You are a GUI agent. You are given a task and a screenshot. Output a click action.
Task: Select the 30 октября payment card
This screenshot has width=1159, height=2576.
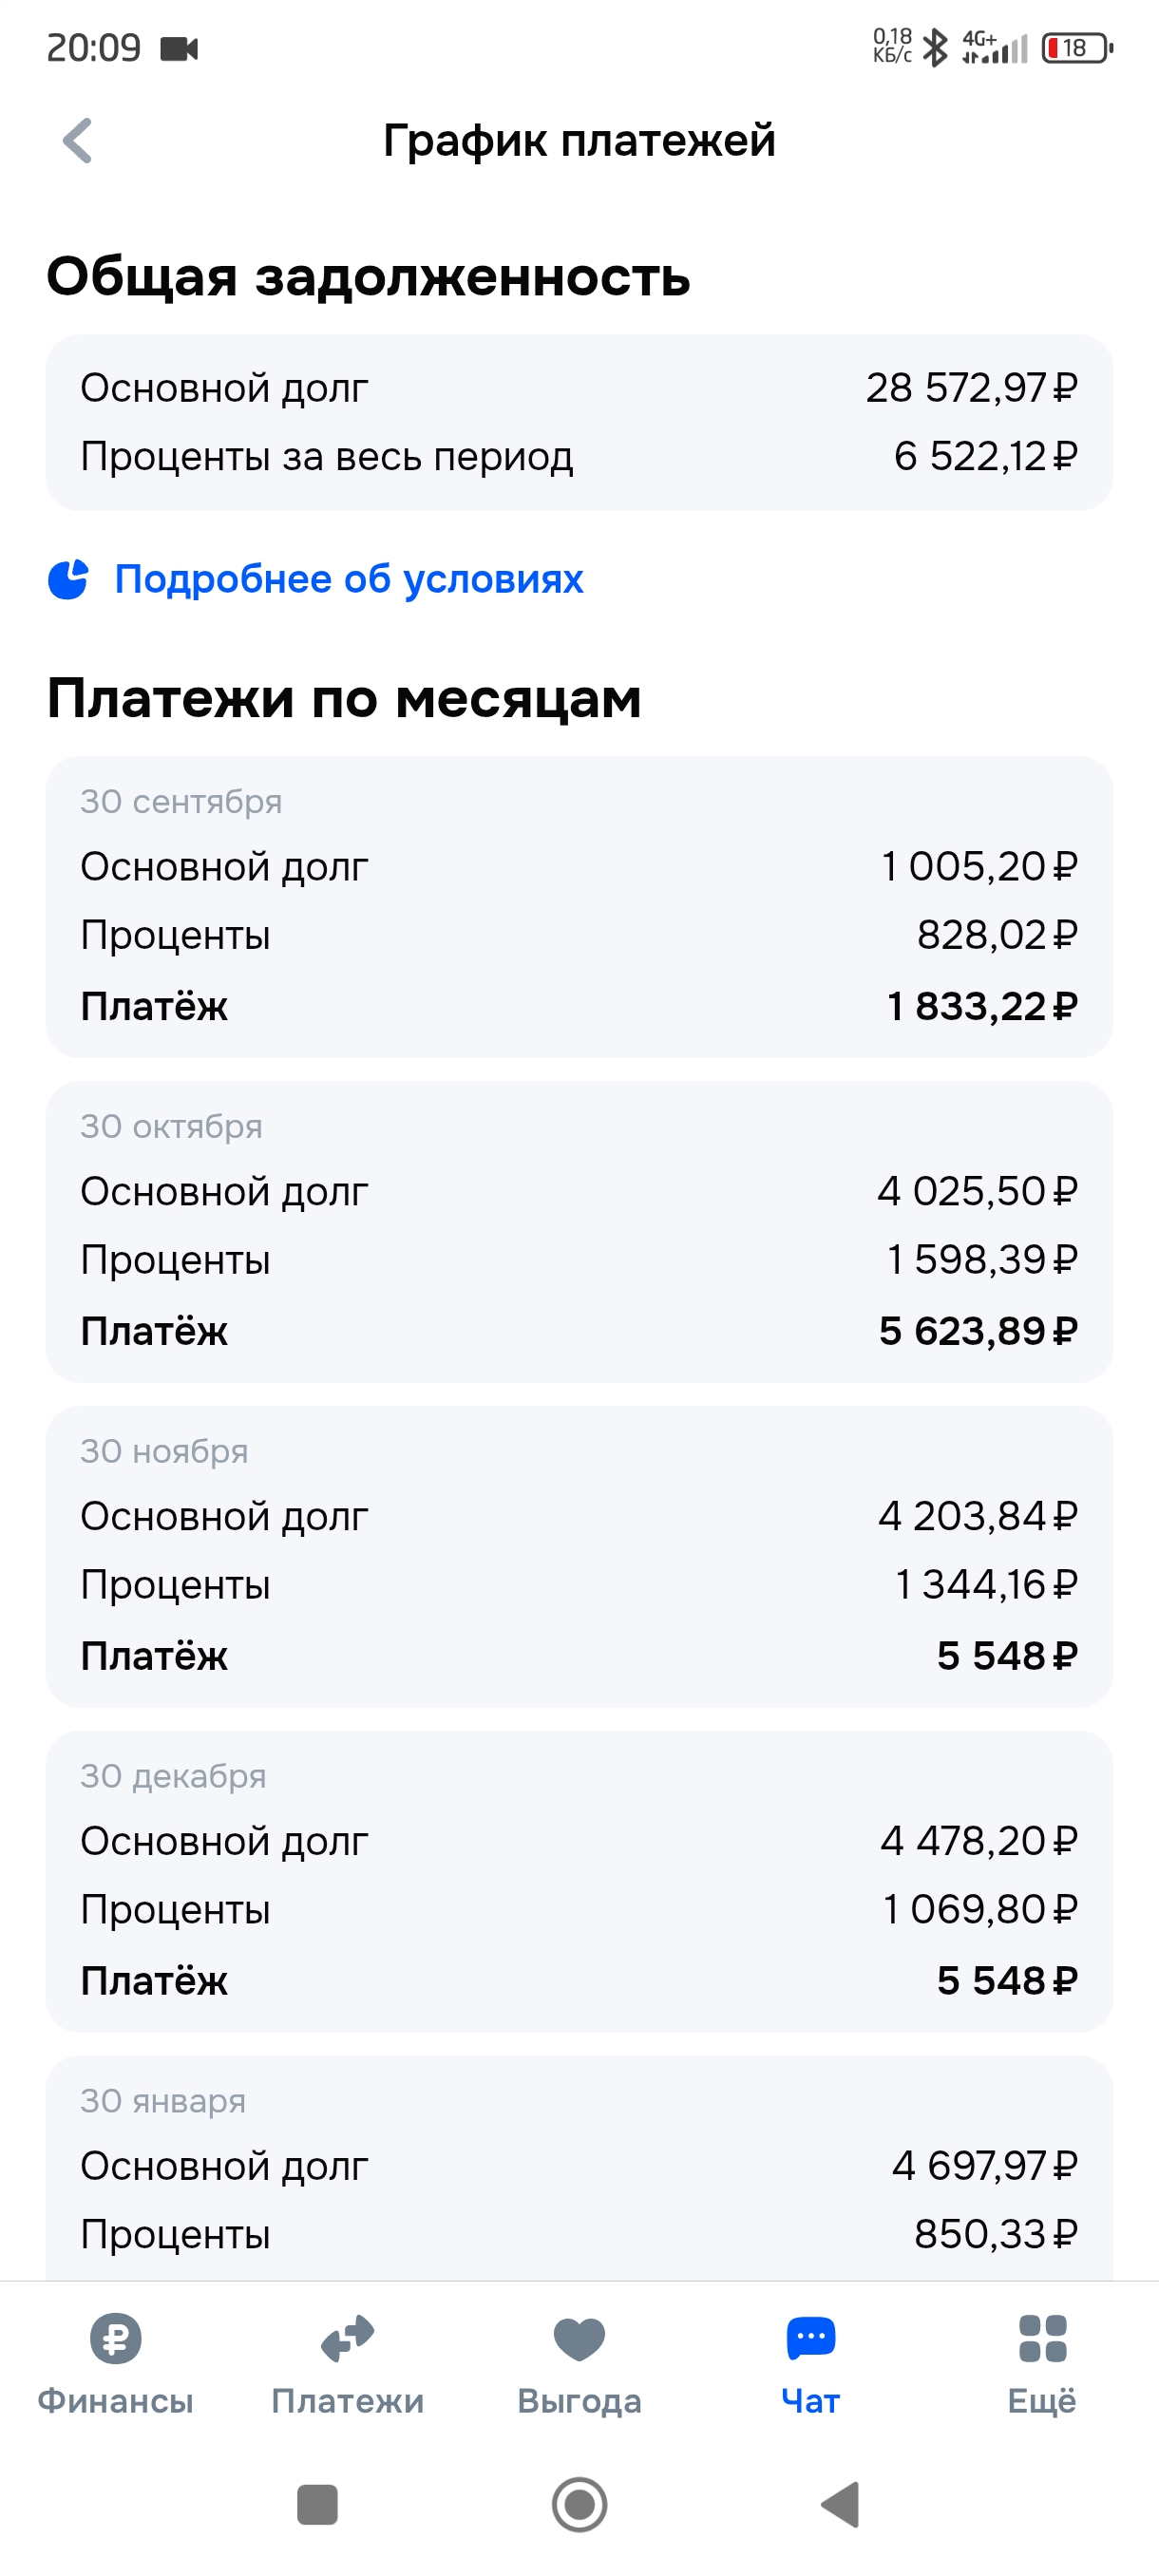(x=579, y=1232)
